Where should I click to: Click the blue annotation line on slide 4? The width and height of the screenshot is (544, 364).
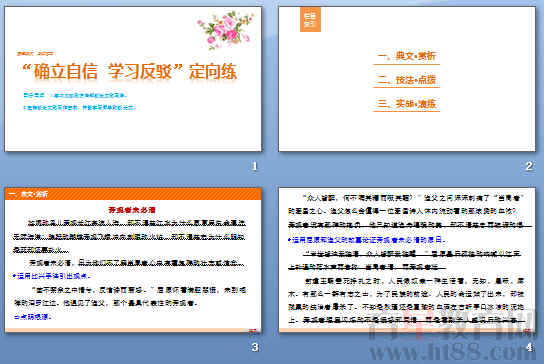click(367, 240)
